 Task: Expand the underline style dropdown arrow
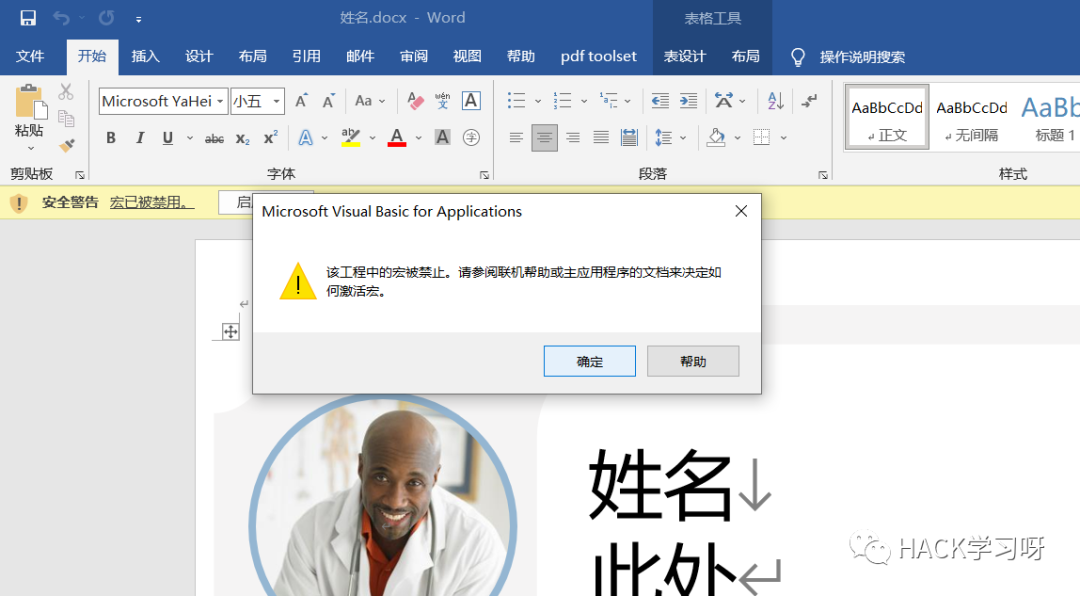tap(190, 138)
